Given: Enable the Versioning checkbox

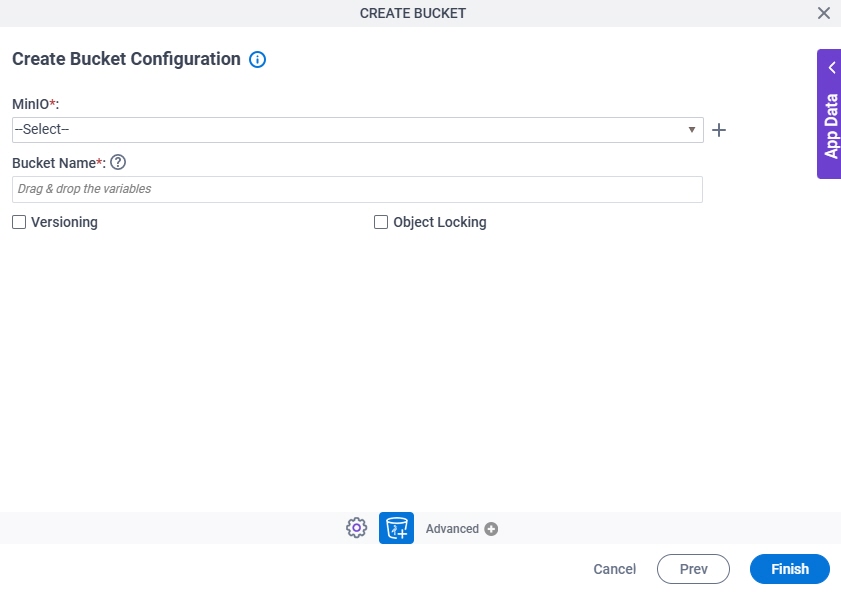Looking at the screenshot, I should (19, 222).
